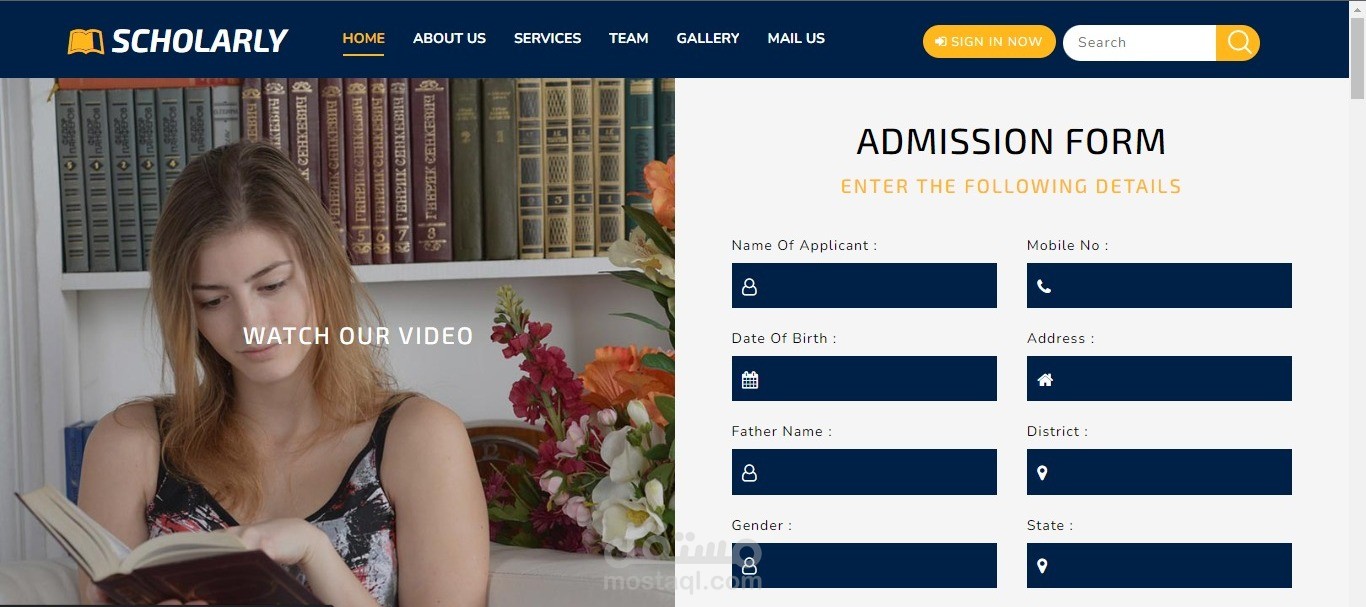Screen dimensions: 1366x607
Task: Click into the Mobile No input
Action: (x=1159, y=286)
